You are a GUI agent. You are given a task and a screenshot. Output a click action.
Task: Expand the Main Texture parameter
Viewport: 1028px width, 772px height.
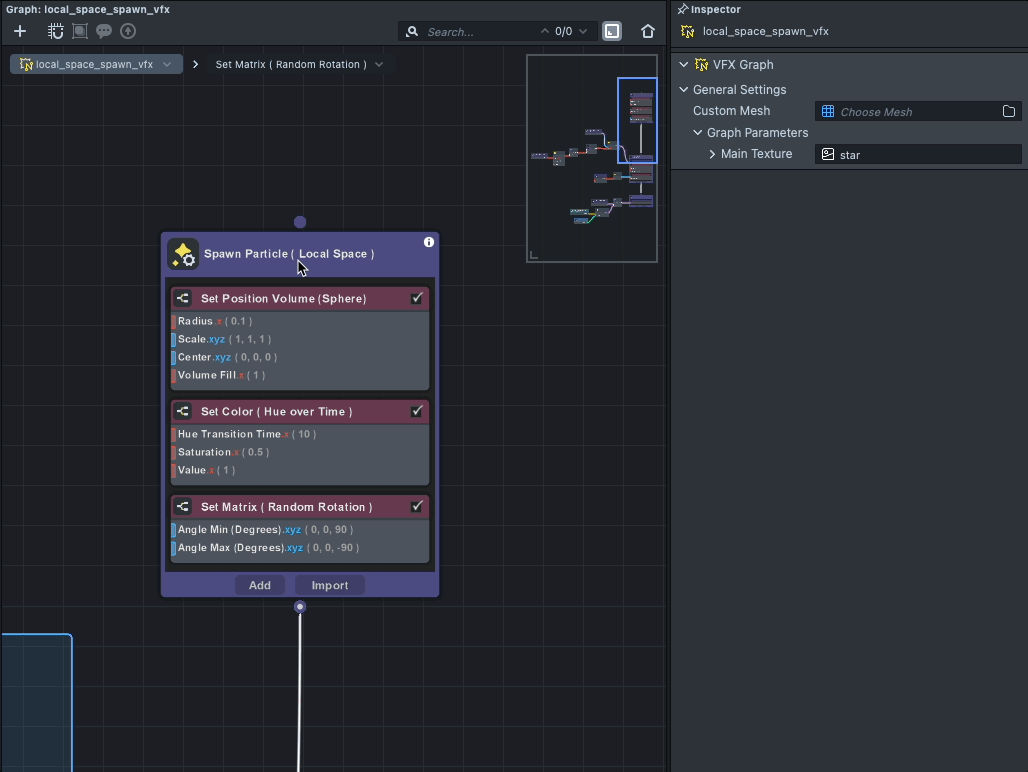[712, 154]
